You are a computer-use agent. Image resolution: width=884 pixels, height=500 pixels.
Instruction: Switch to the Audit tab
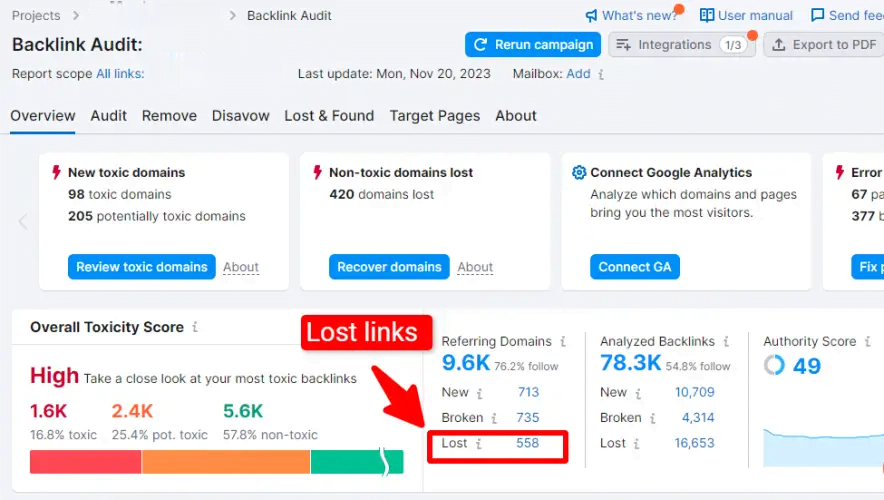pyautogui.click(x=109, y=116)
